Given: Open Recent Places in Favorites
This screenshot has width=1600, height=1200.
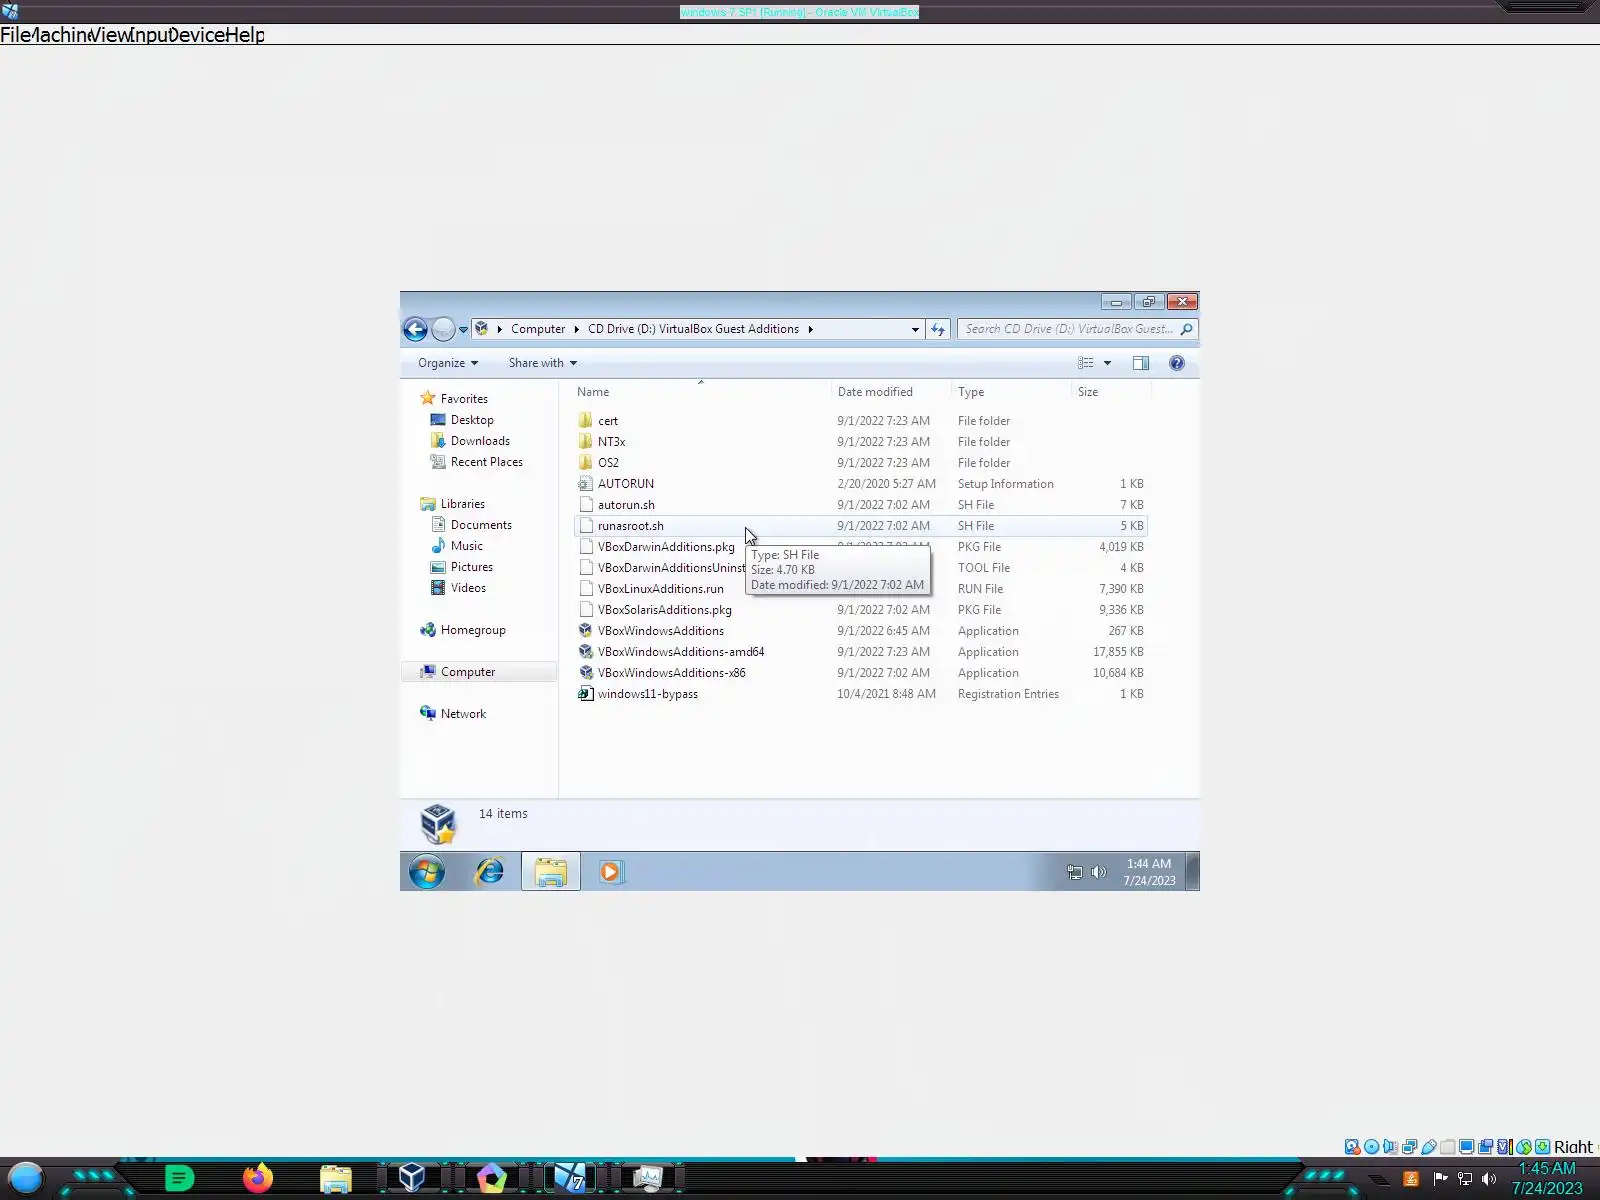Looking at the screenshot, I should point(487,462).
